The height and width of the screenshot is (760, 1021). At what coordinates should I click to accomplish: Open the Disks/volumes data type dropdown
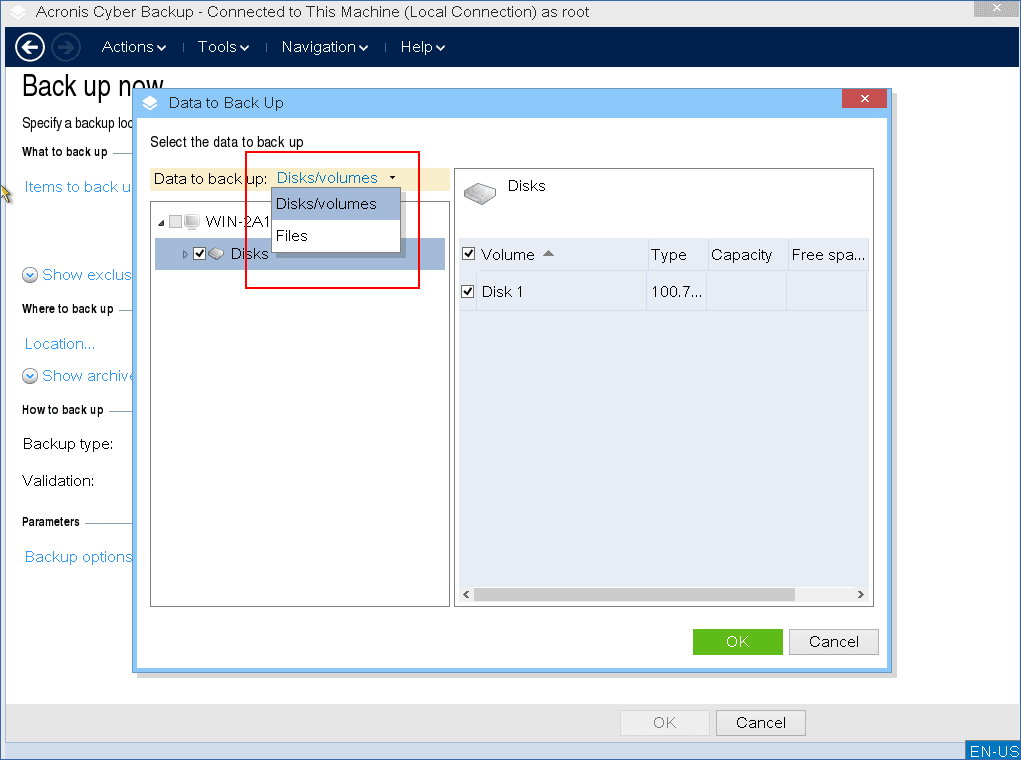click(x=336, y=178)
